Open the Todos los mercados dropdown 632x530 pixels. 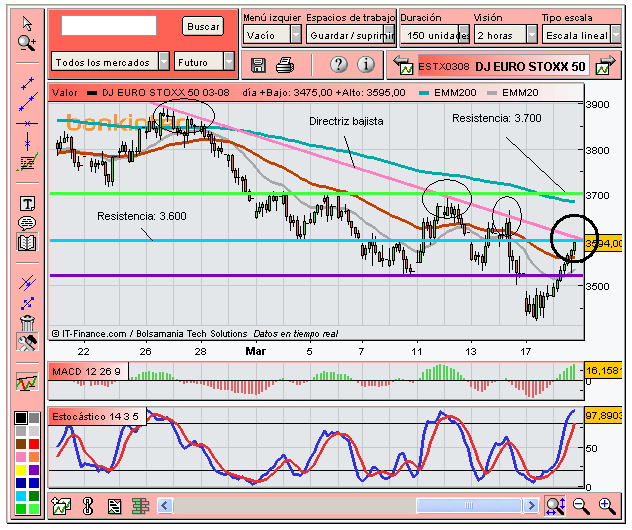pyautogui.click(x=110, y=62)
